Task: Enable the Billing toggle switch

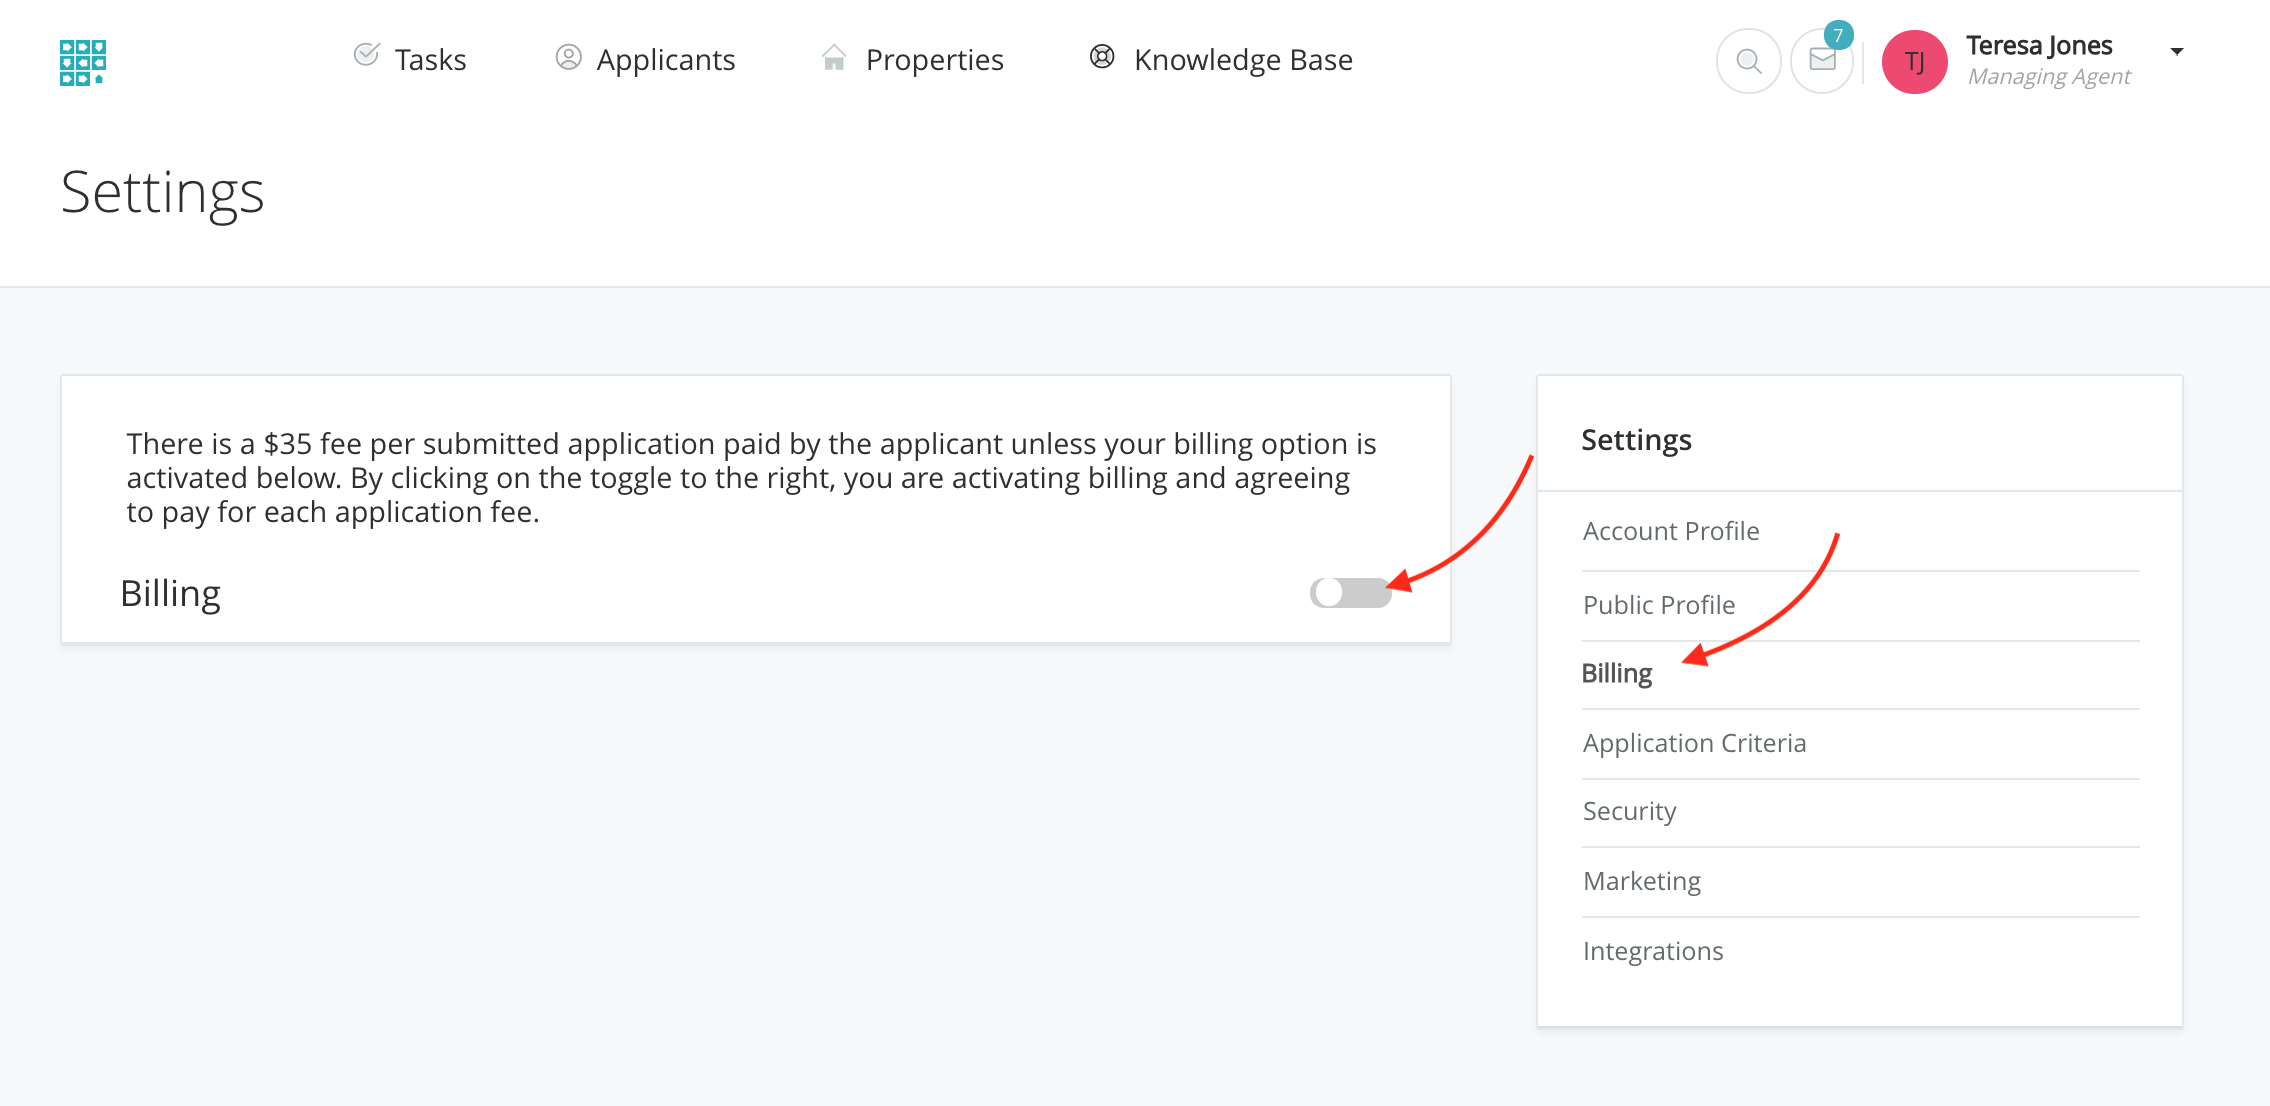Action: coord(1350,593)
